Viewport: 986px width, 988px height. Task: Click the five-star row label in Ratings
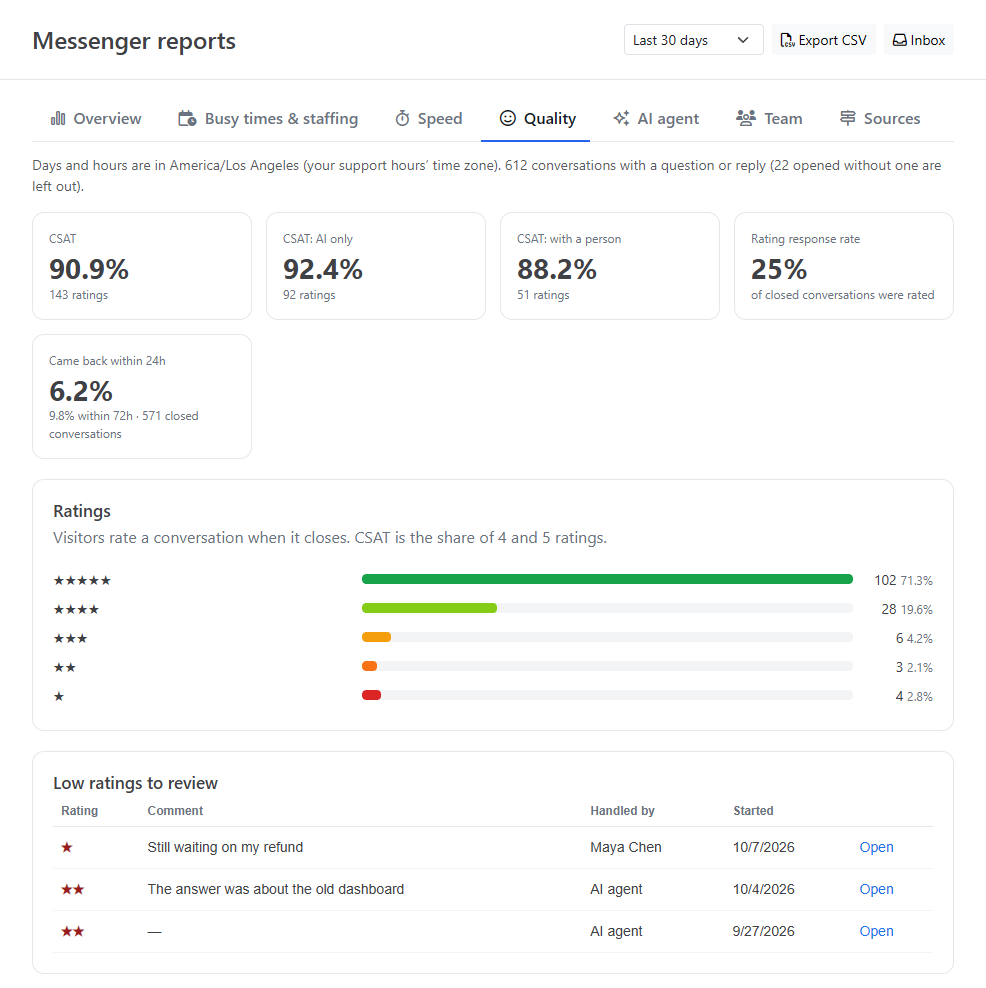(x=82, y=580)
